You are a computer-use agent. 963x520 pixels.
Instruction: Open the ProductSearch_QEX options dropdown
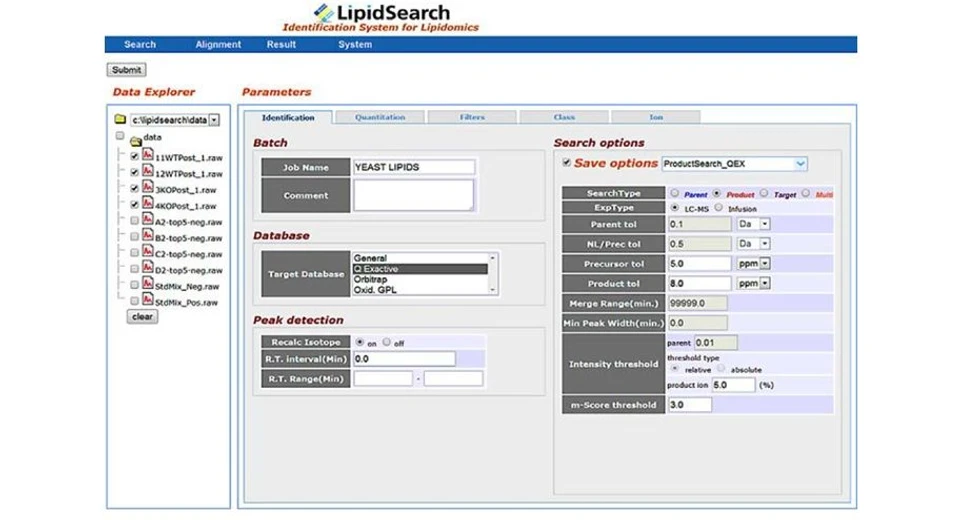point(800,163)
